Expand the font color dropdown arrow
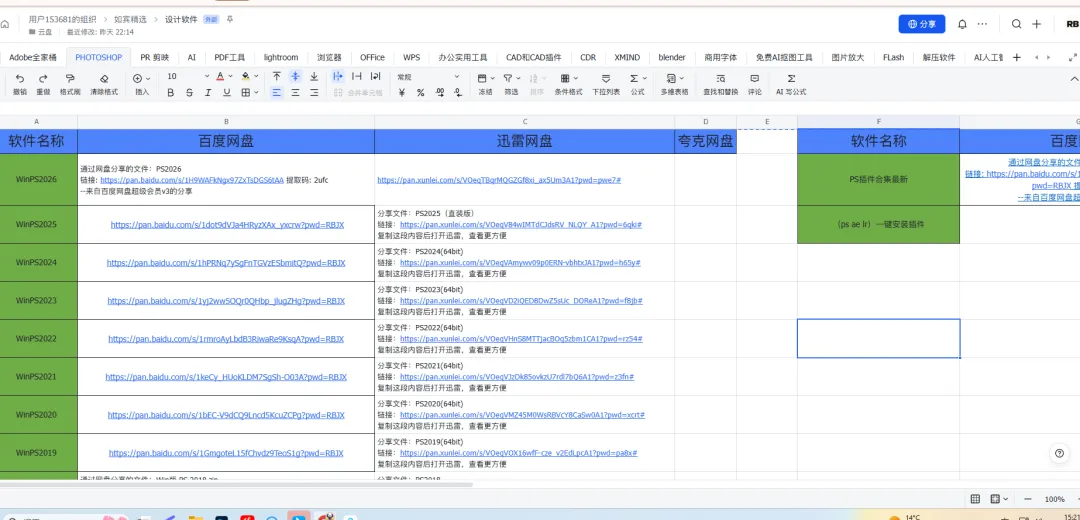The height and width of the screenshot is (520, 1080). 230,76
